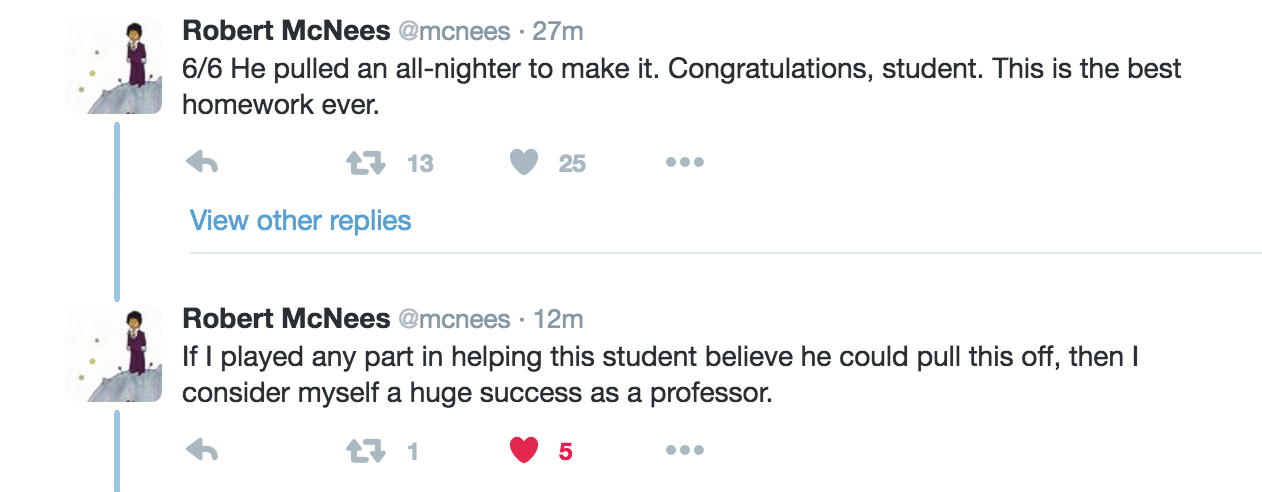This screenshot has width=1262, height=492.
Task: Click the like count 25
Action: [572, 164]
